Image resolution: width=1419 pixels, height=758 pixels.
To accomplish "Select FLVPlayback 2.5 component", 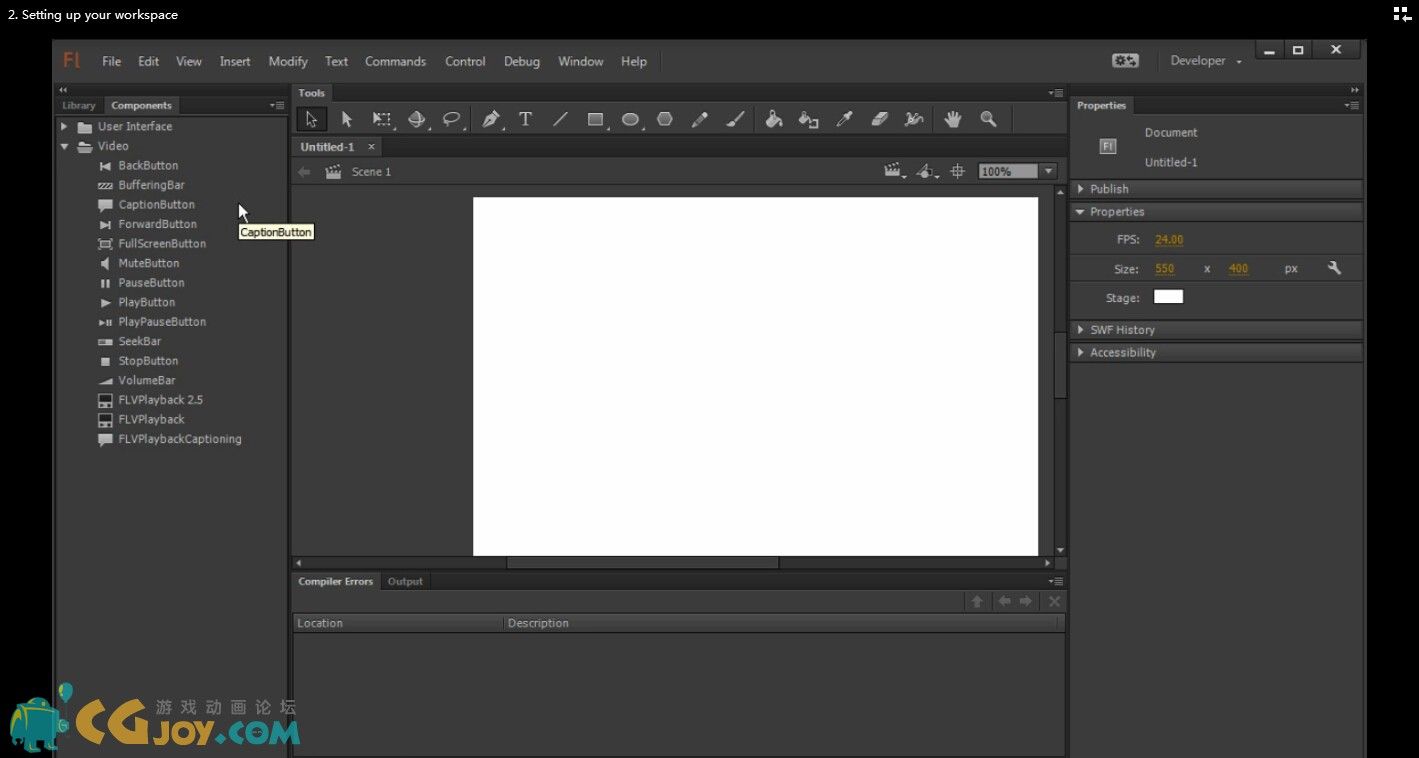I will (160, 400).
